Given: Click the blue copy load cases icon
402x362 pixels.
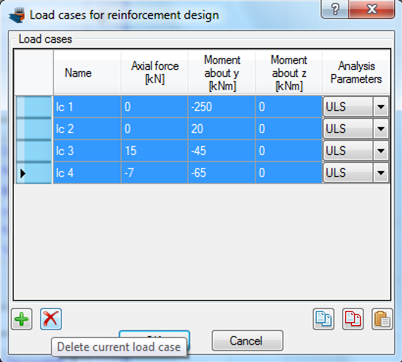Looking at the screenshot, I should (324, 319).
